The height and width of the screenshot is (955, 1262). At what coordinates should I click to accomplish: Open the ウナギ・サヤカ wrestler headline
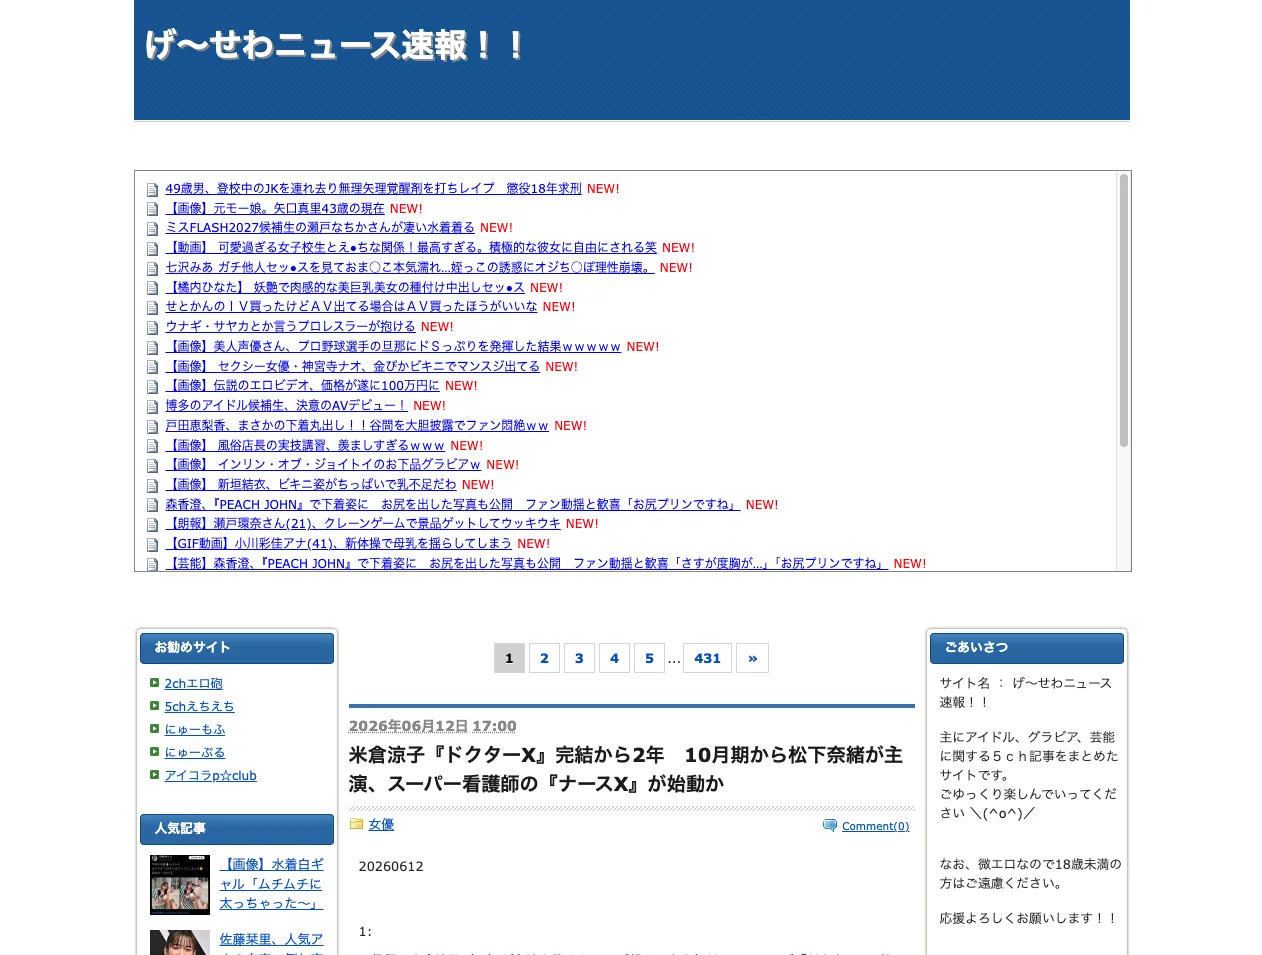(x=290, y=327)
